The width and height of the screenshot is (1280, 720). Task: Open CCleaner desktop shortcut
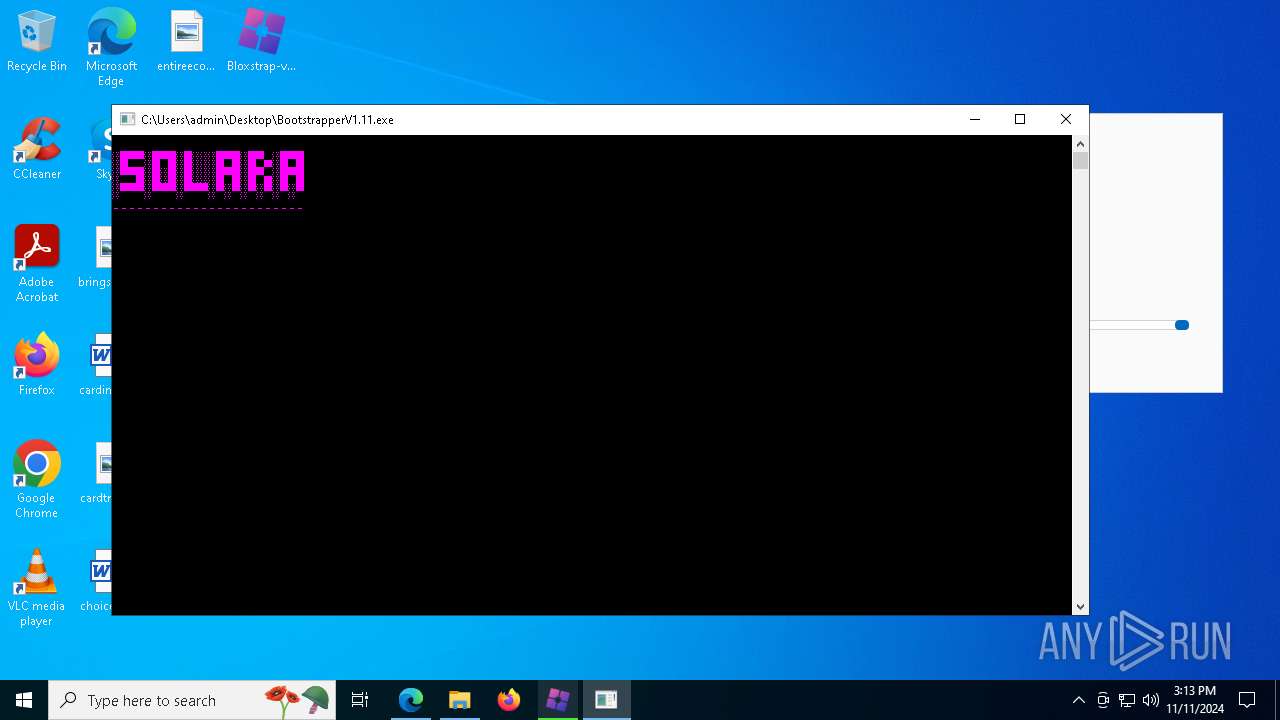pyautogui.click(x=37, y=150)
